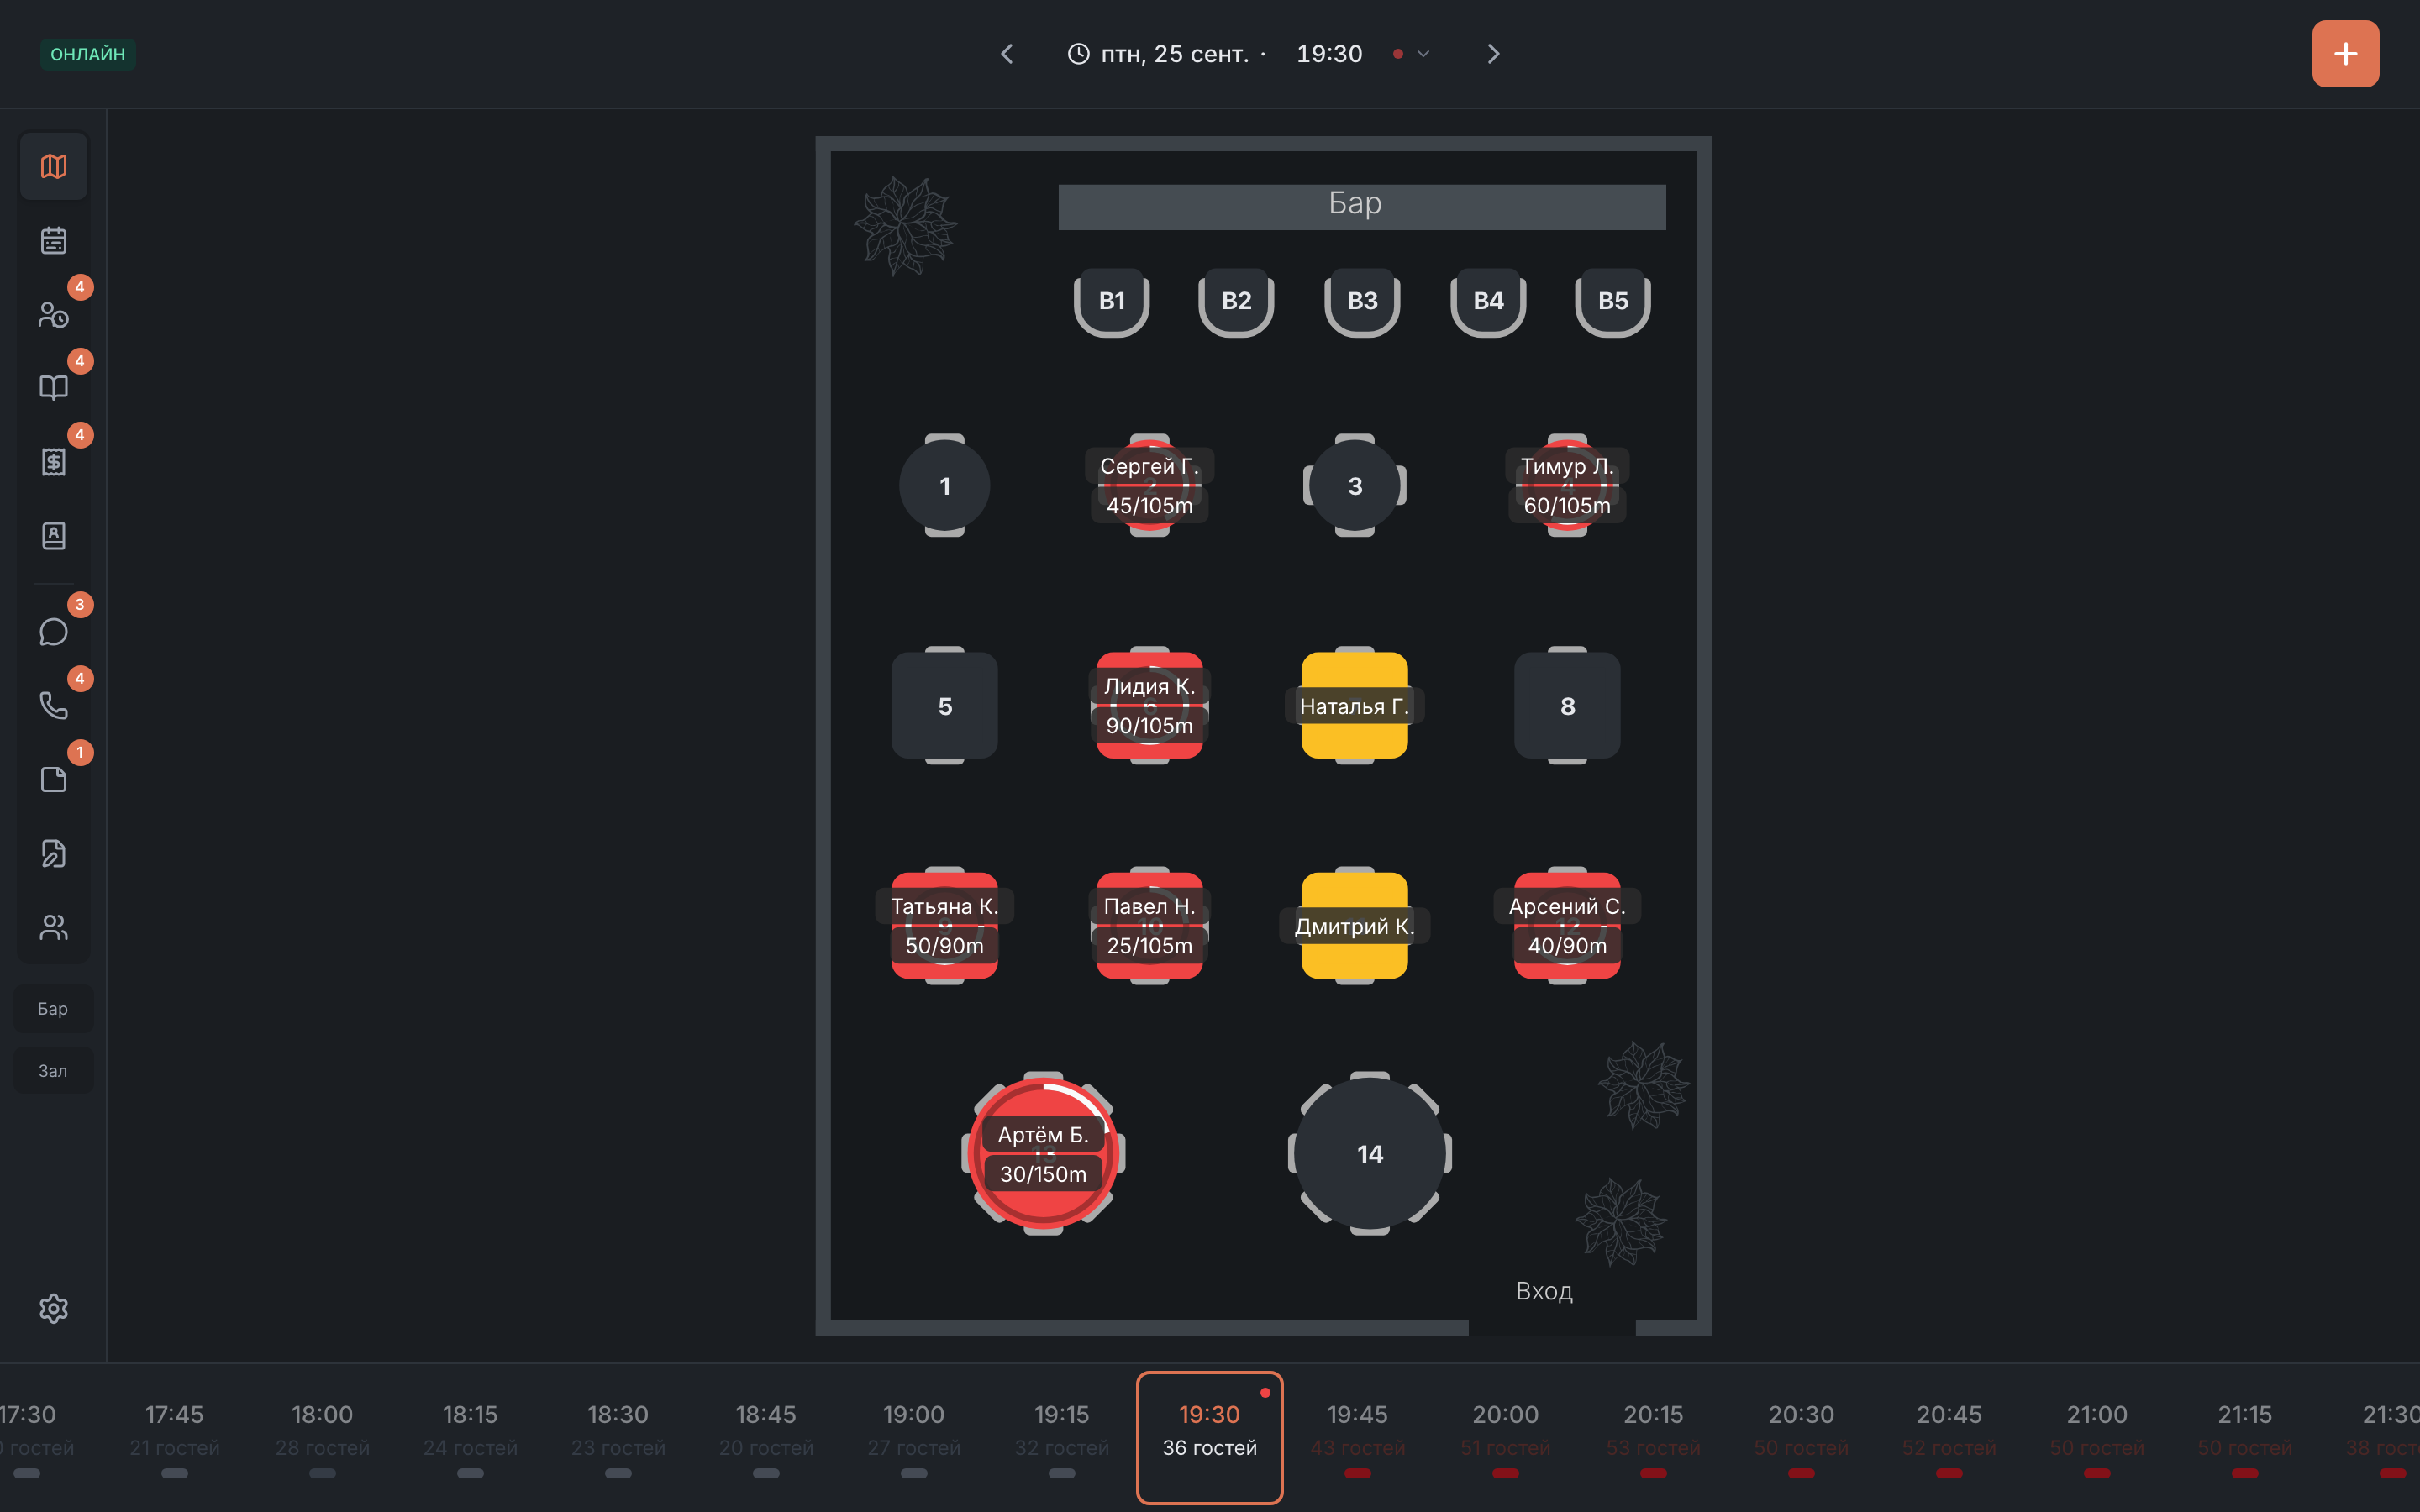Open the floor map view icon

click(54, 166)
